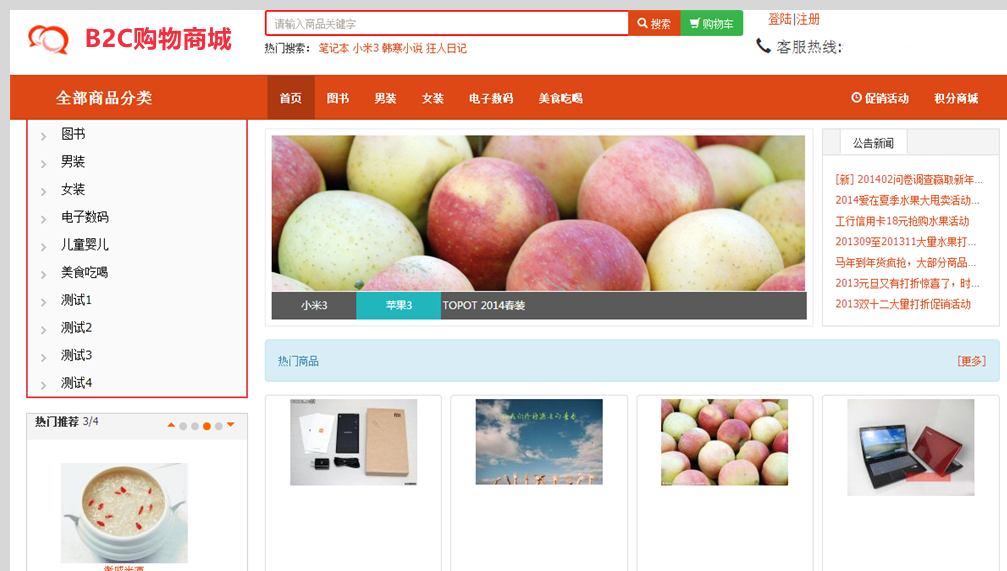The height and width of the screenshot is (571, 1007).
Task: Open the 购物车 shopping cart
Action: click(x=712, y=23)
